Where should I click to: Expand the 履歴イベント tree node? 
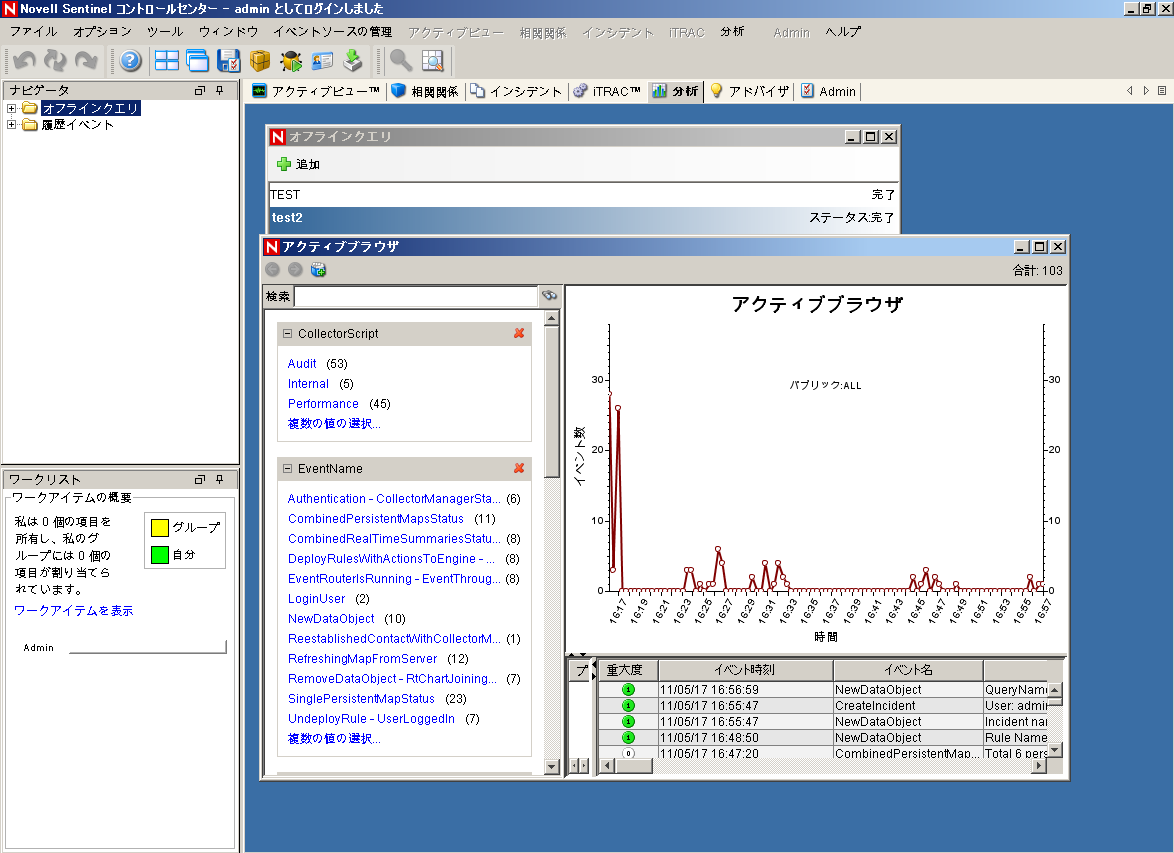click(x=12, y=125)
